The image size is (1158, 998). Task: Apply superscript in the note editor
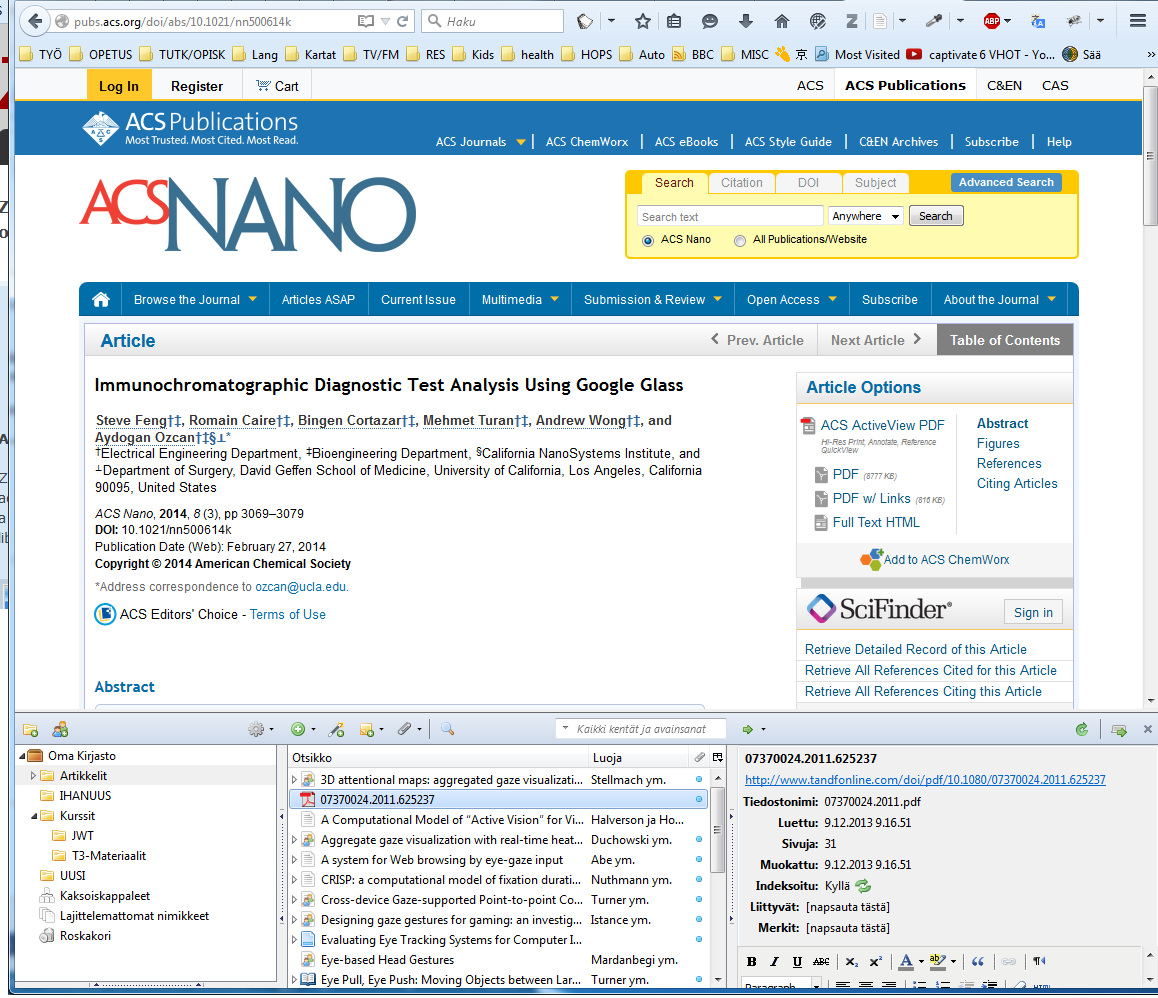coord(876,961)
